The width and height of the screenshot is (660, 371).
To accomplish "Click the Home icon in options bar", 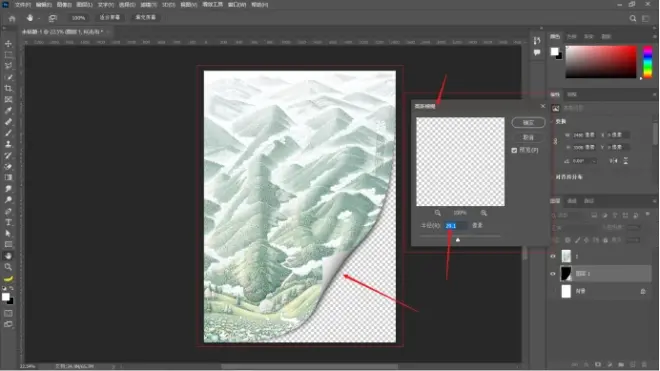I will pyautogui.click(x=12, y=18).
